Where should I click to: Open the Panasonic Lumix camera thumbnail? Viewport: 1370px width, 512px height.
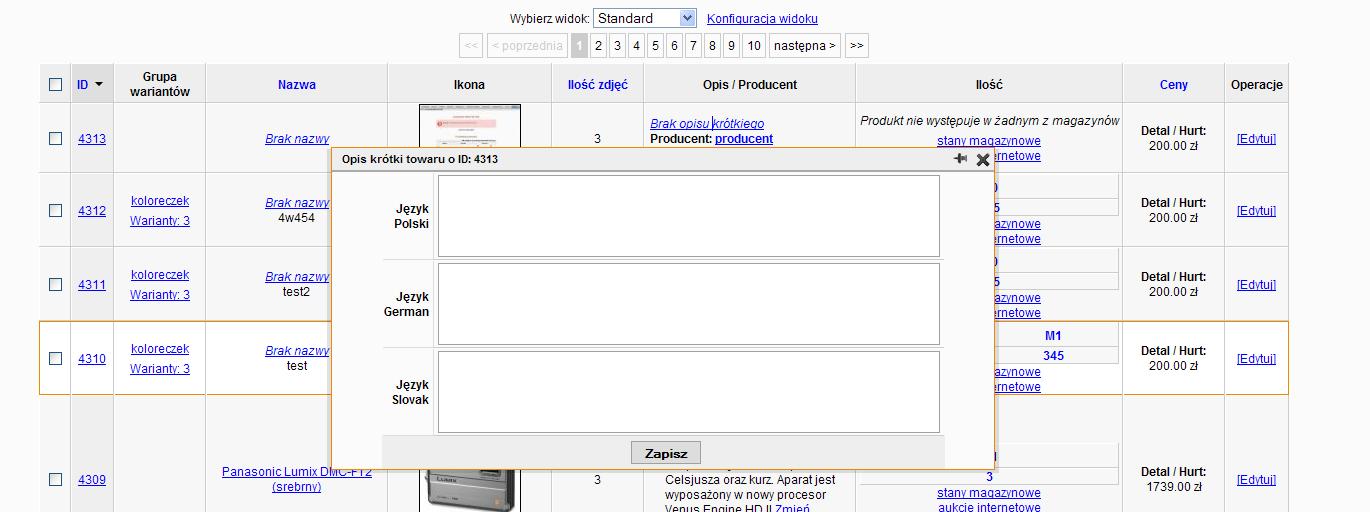pyautogui.click(x=469, y=489)
